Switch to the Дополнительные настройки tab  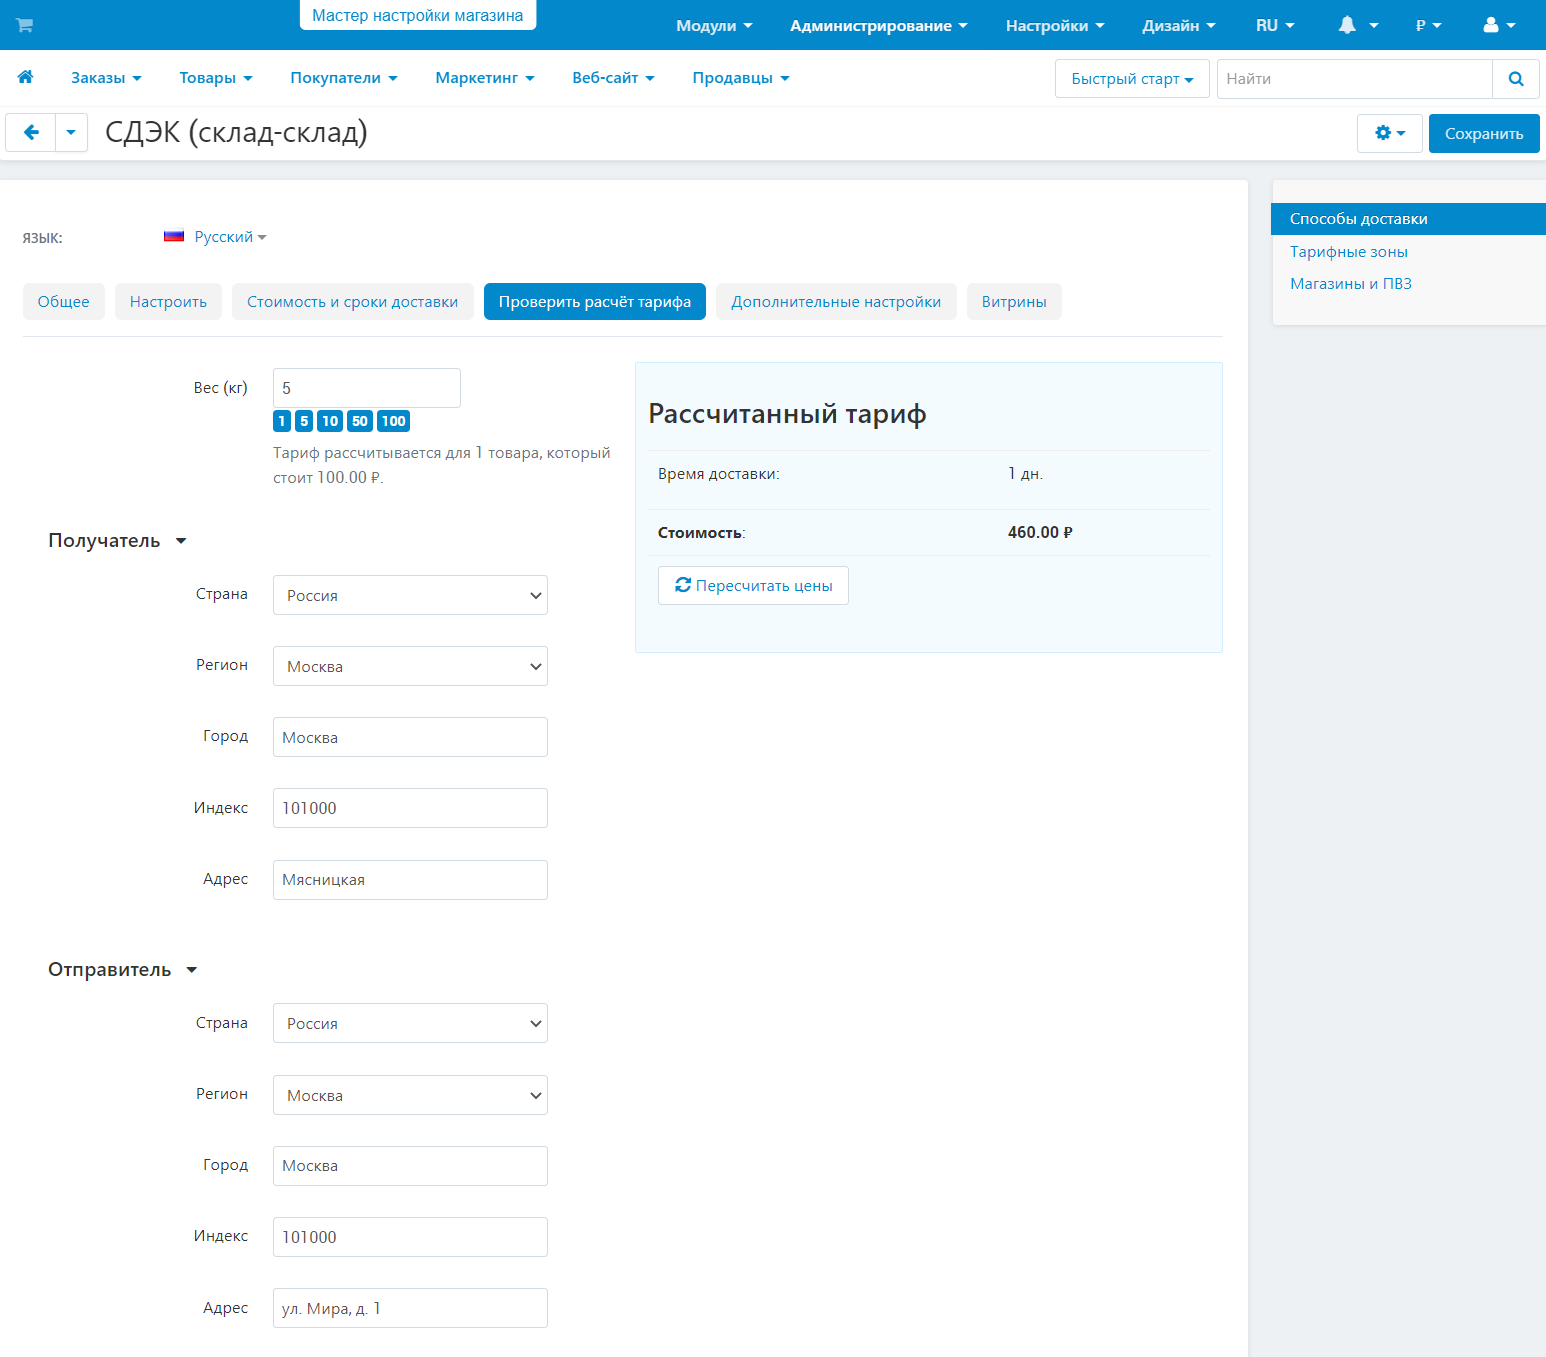[x=835, y=302]
